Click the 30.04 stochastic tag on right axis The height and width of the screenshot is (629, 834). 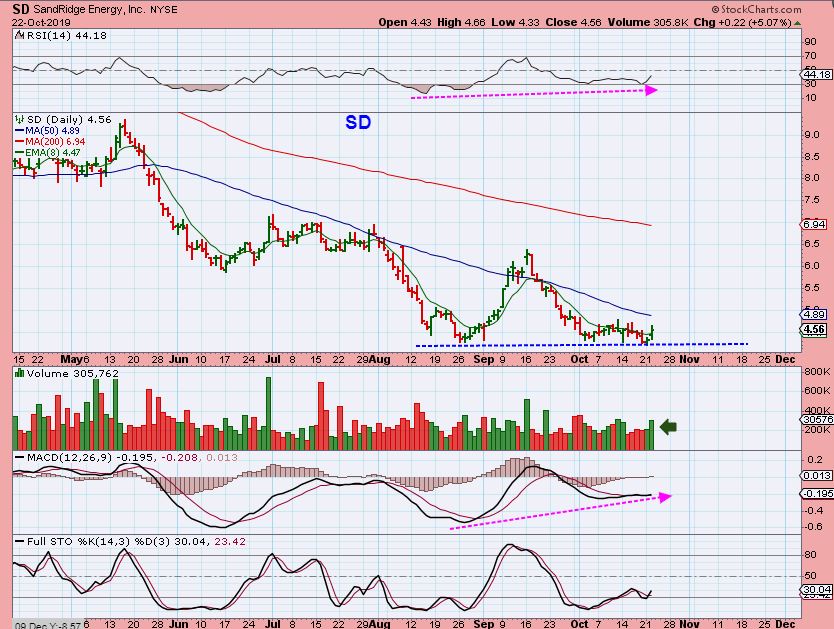(817, 590)
